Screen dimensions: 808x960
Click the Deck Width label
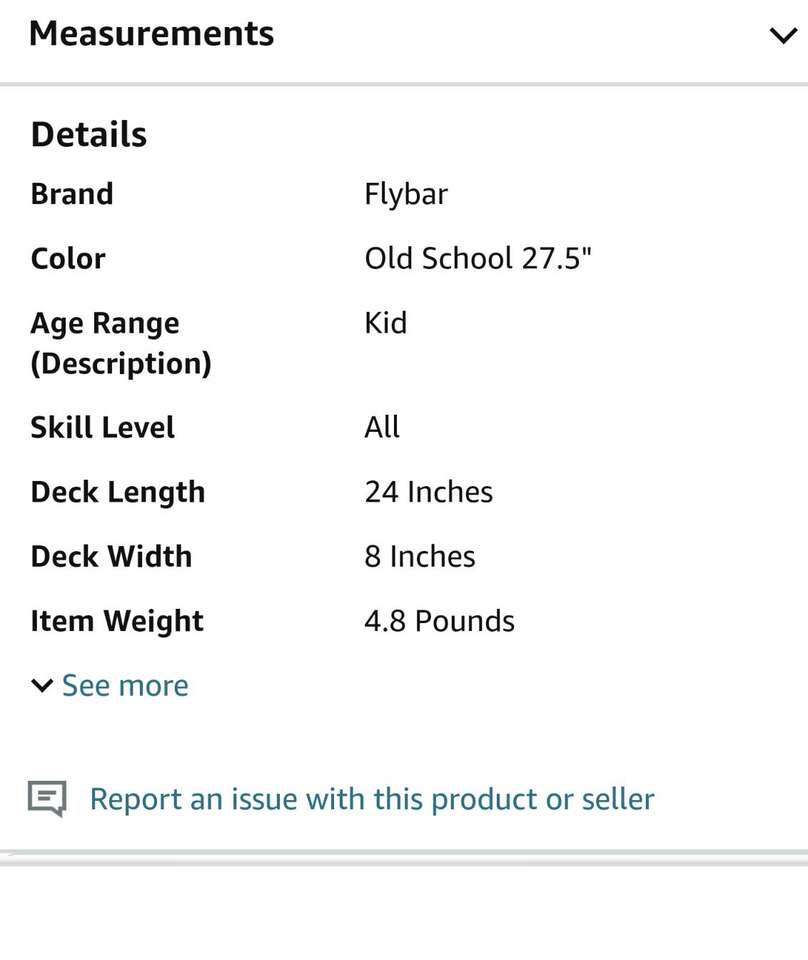click(x=111, y=557)
